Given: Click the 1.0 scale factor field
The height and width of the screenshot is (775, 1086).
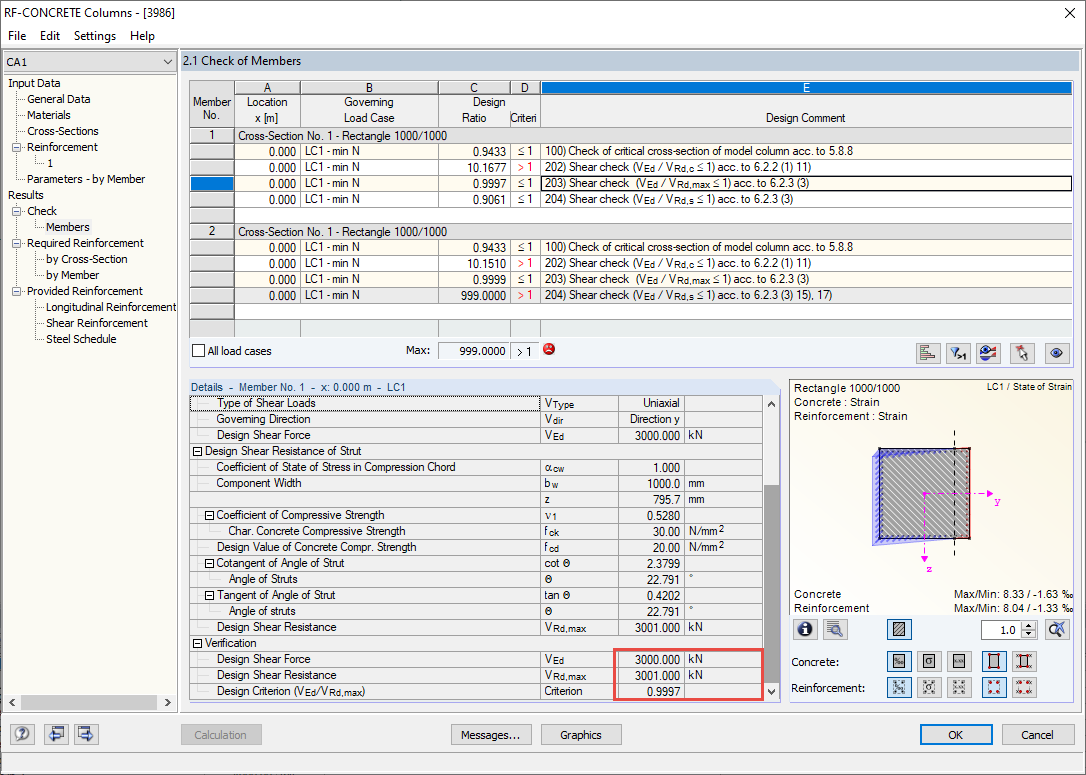Looking at the screenshot, I should [x=1002, y=630].
